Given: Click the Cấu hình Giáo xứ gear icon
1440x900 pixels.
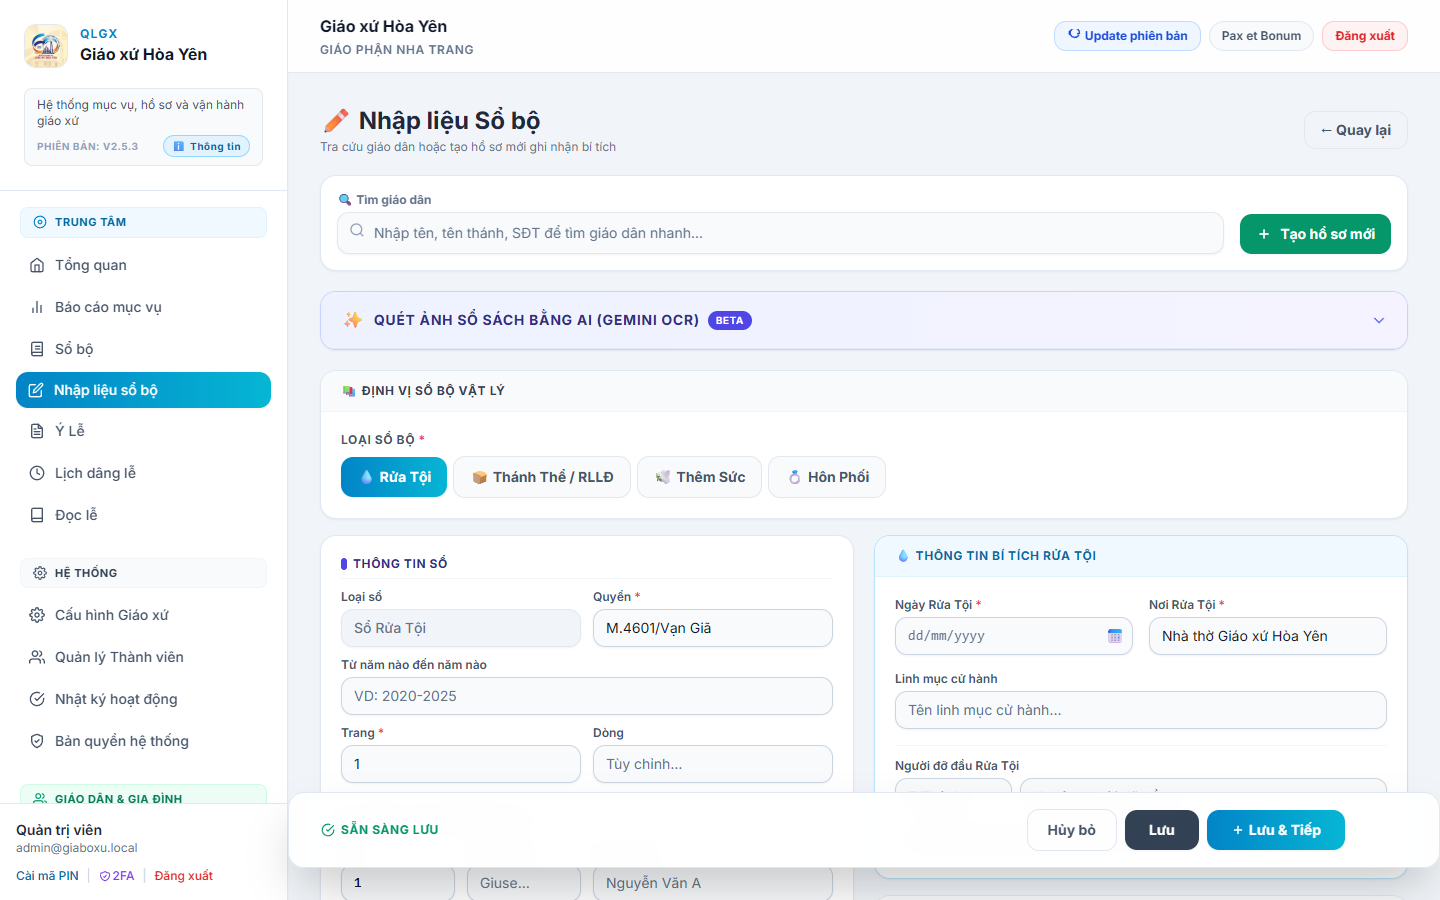Looking at the screenshot, I should coord(37,615).
